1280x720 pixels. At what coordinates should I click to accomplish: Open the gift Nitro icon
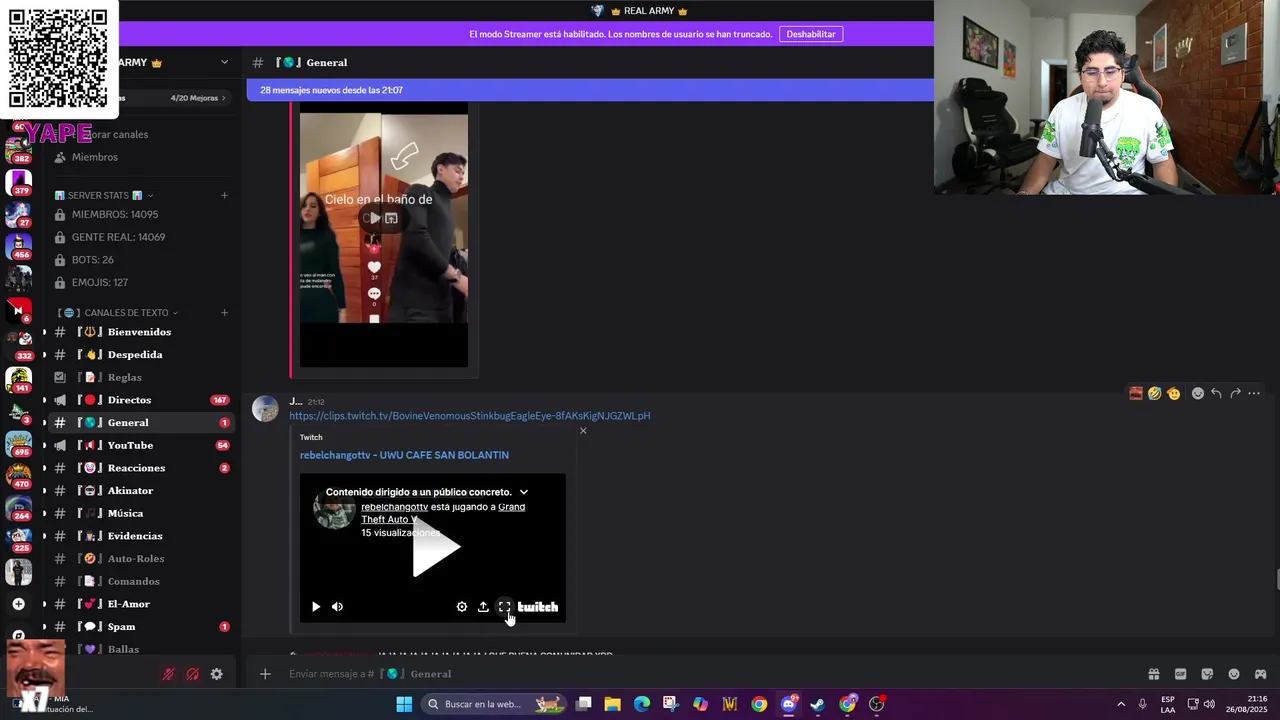click(1153, 674)
